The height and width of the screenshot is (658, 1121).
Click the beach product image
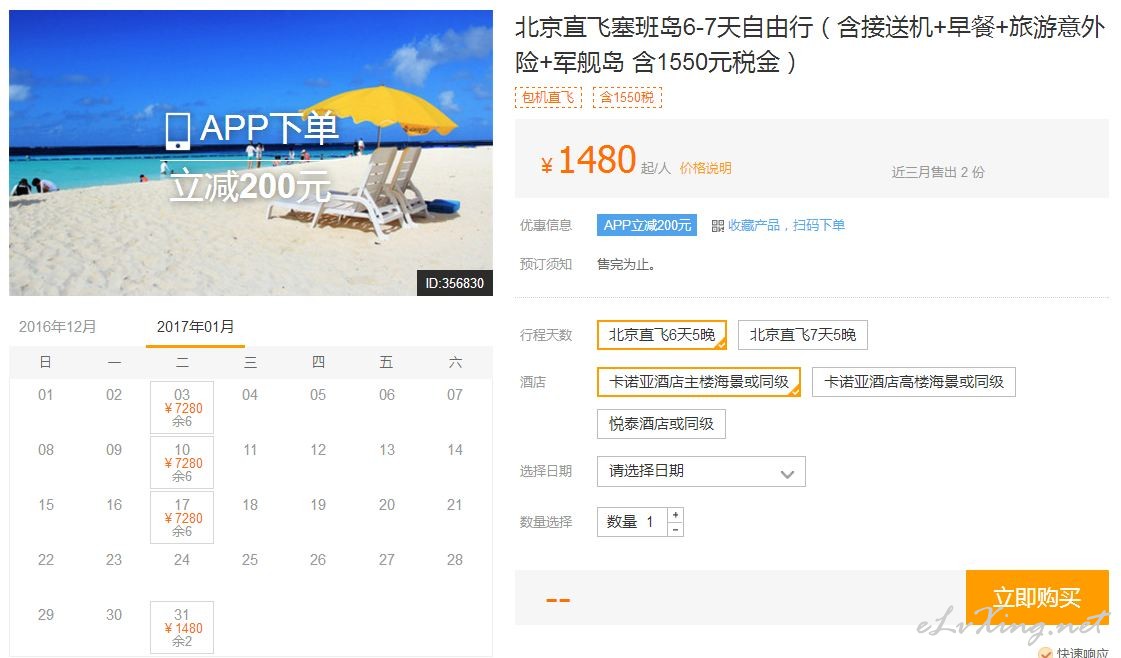251,152
